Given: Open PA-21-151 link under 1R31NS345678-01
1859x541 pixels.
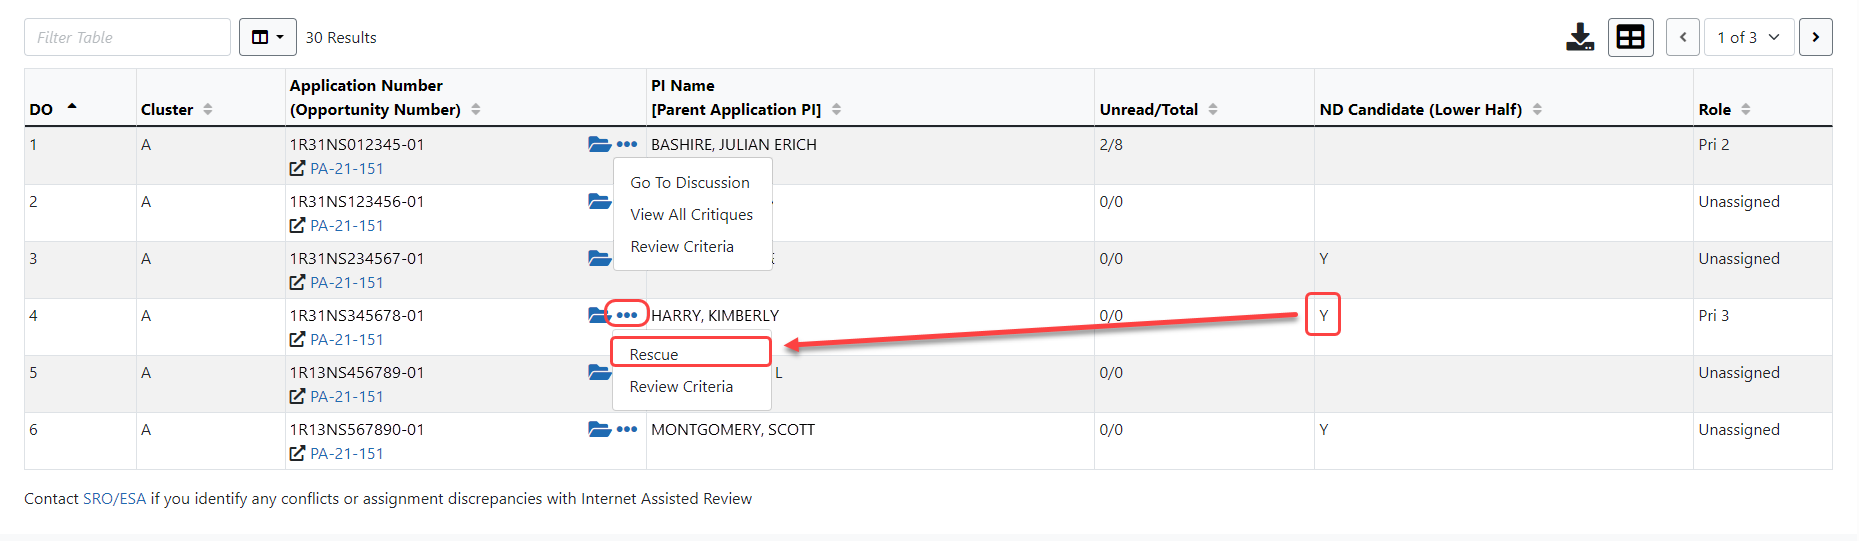Looking at the screenshot, I should point(347,339).
